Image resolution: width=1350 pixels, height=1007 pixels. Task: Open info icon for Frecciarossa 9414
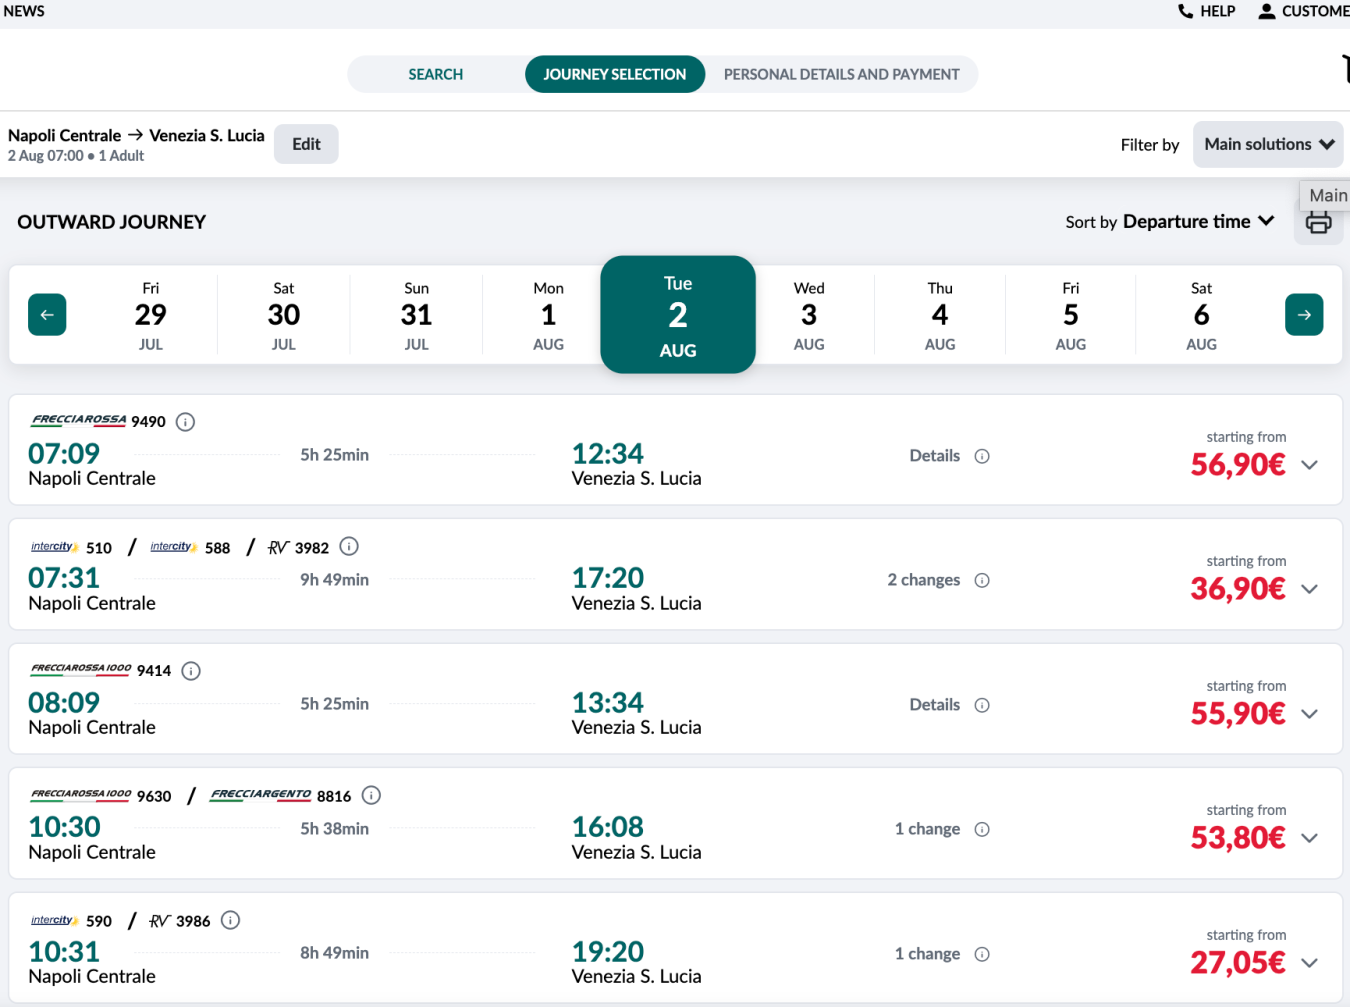coord(191,671)
